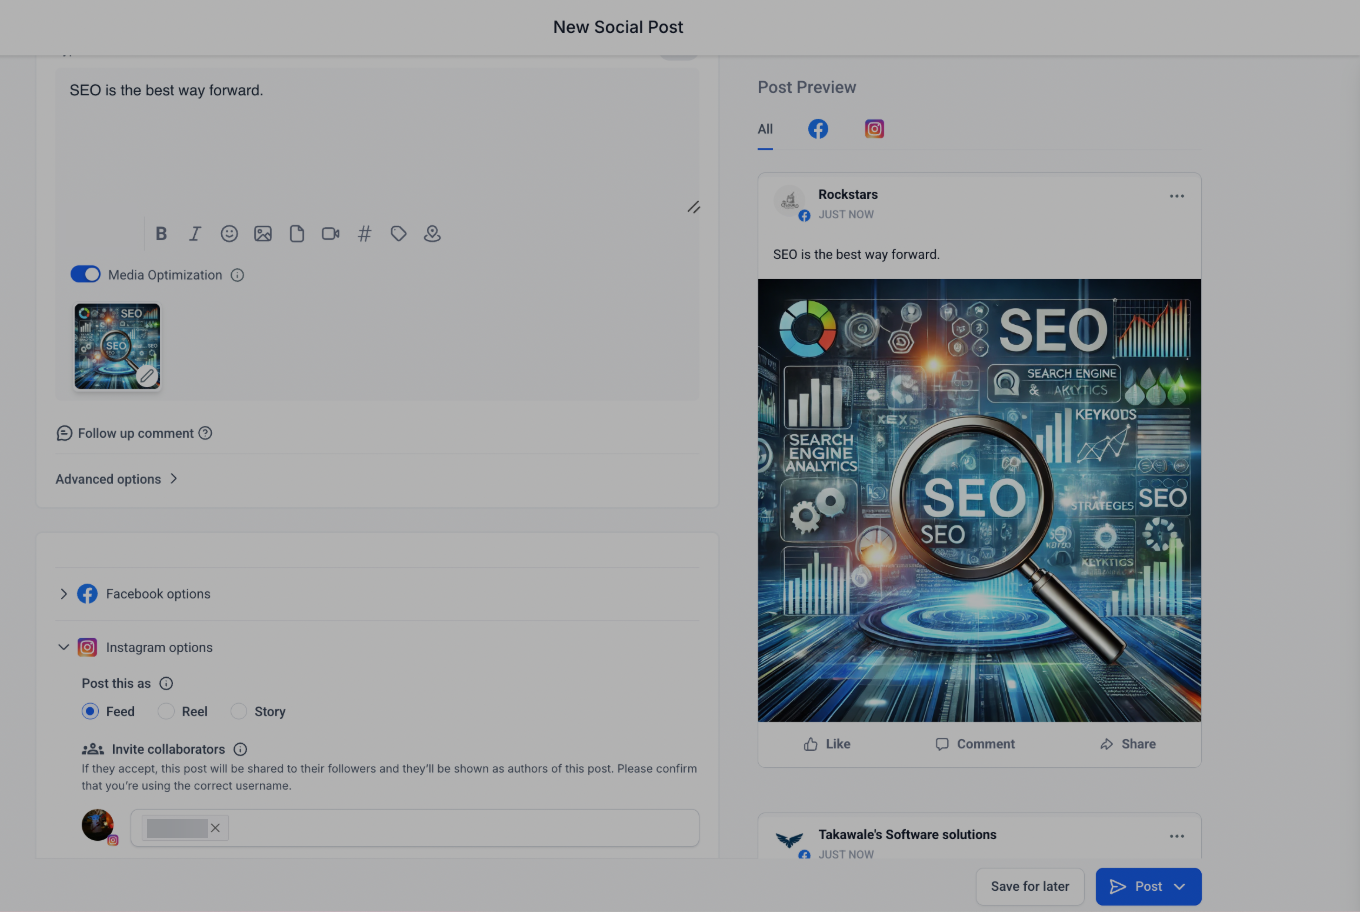Click the Invite collaborators info icon
Image resolution: width=1360 pixels, height=912 pixels.
point(240,749)
